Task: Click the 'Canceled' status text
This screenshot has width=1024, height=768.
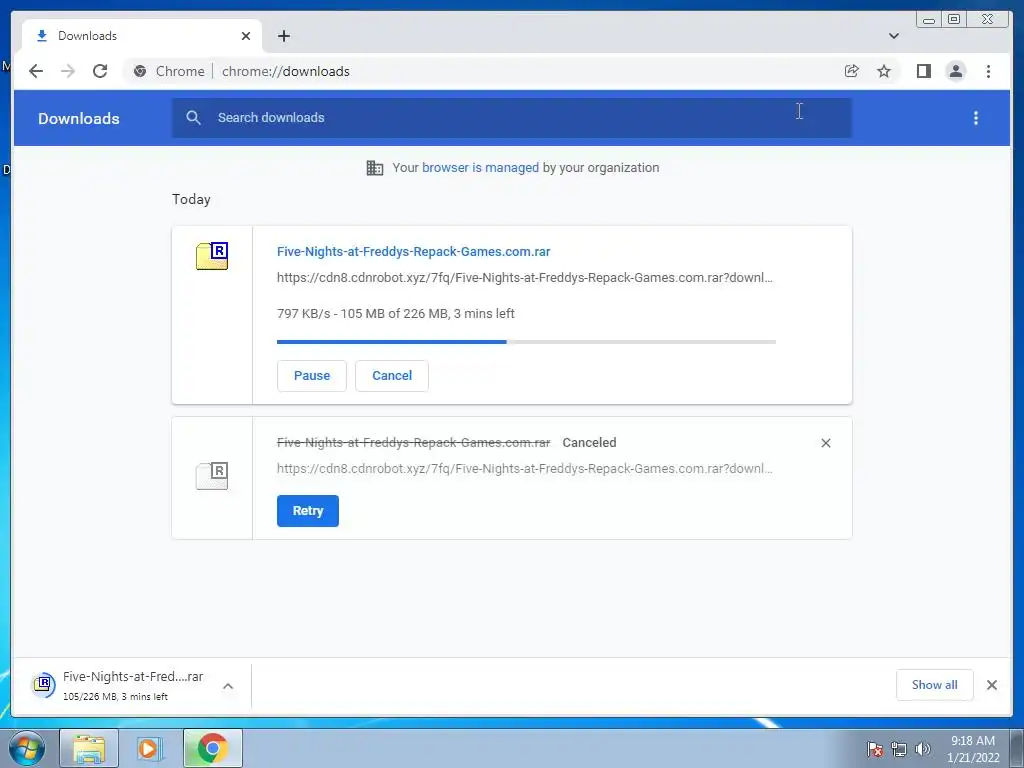Action: (x=589, y=443)
